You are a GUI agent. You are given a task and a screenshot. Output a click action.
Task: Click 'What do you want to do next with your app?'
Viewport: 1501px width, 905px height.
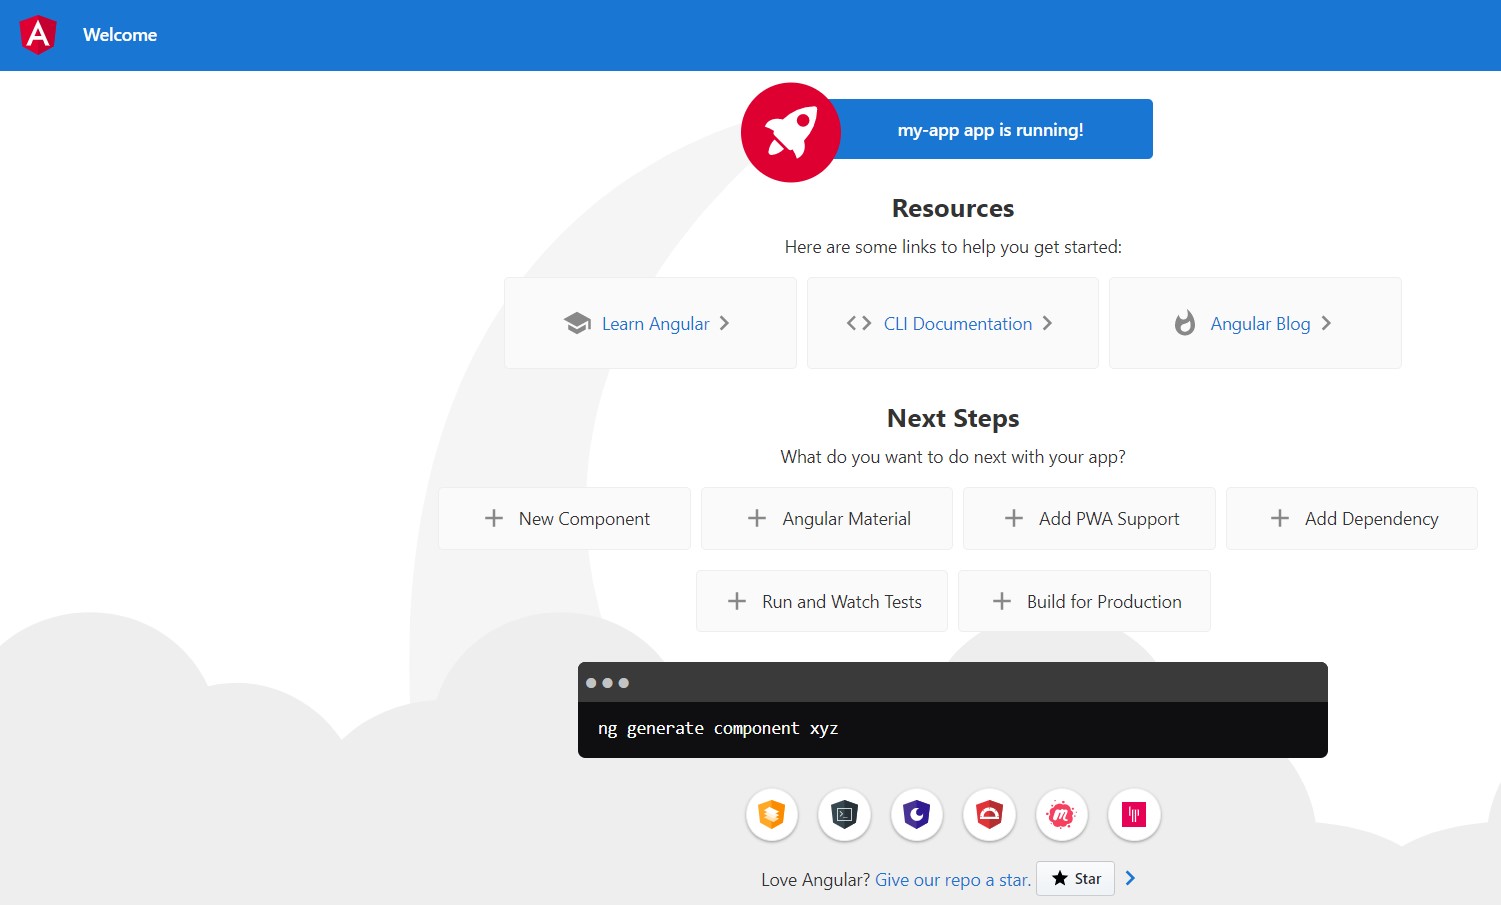coord(953,457)
